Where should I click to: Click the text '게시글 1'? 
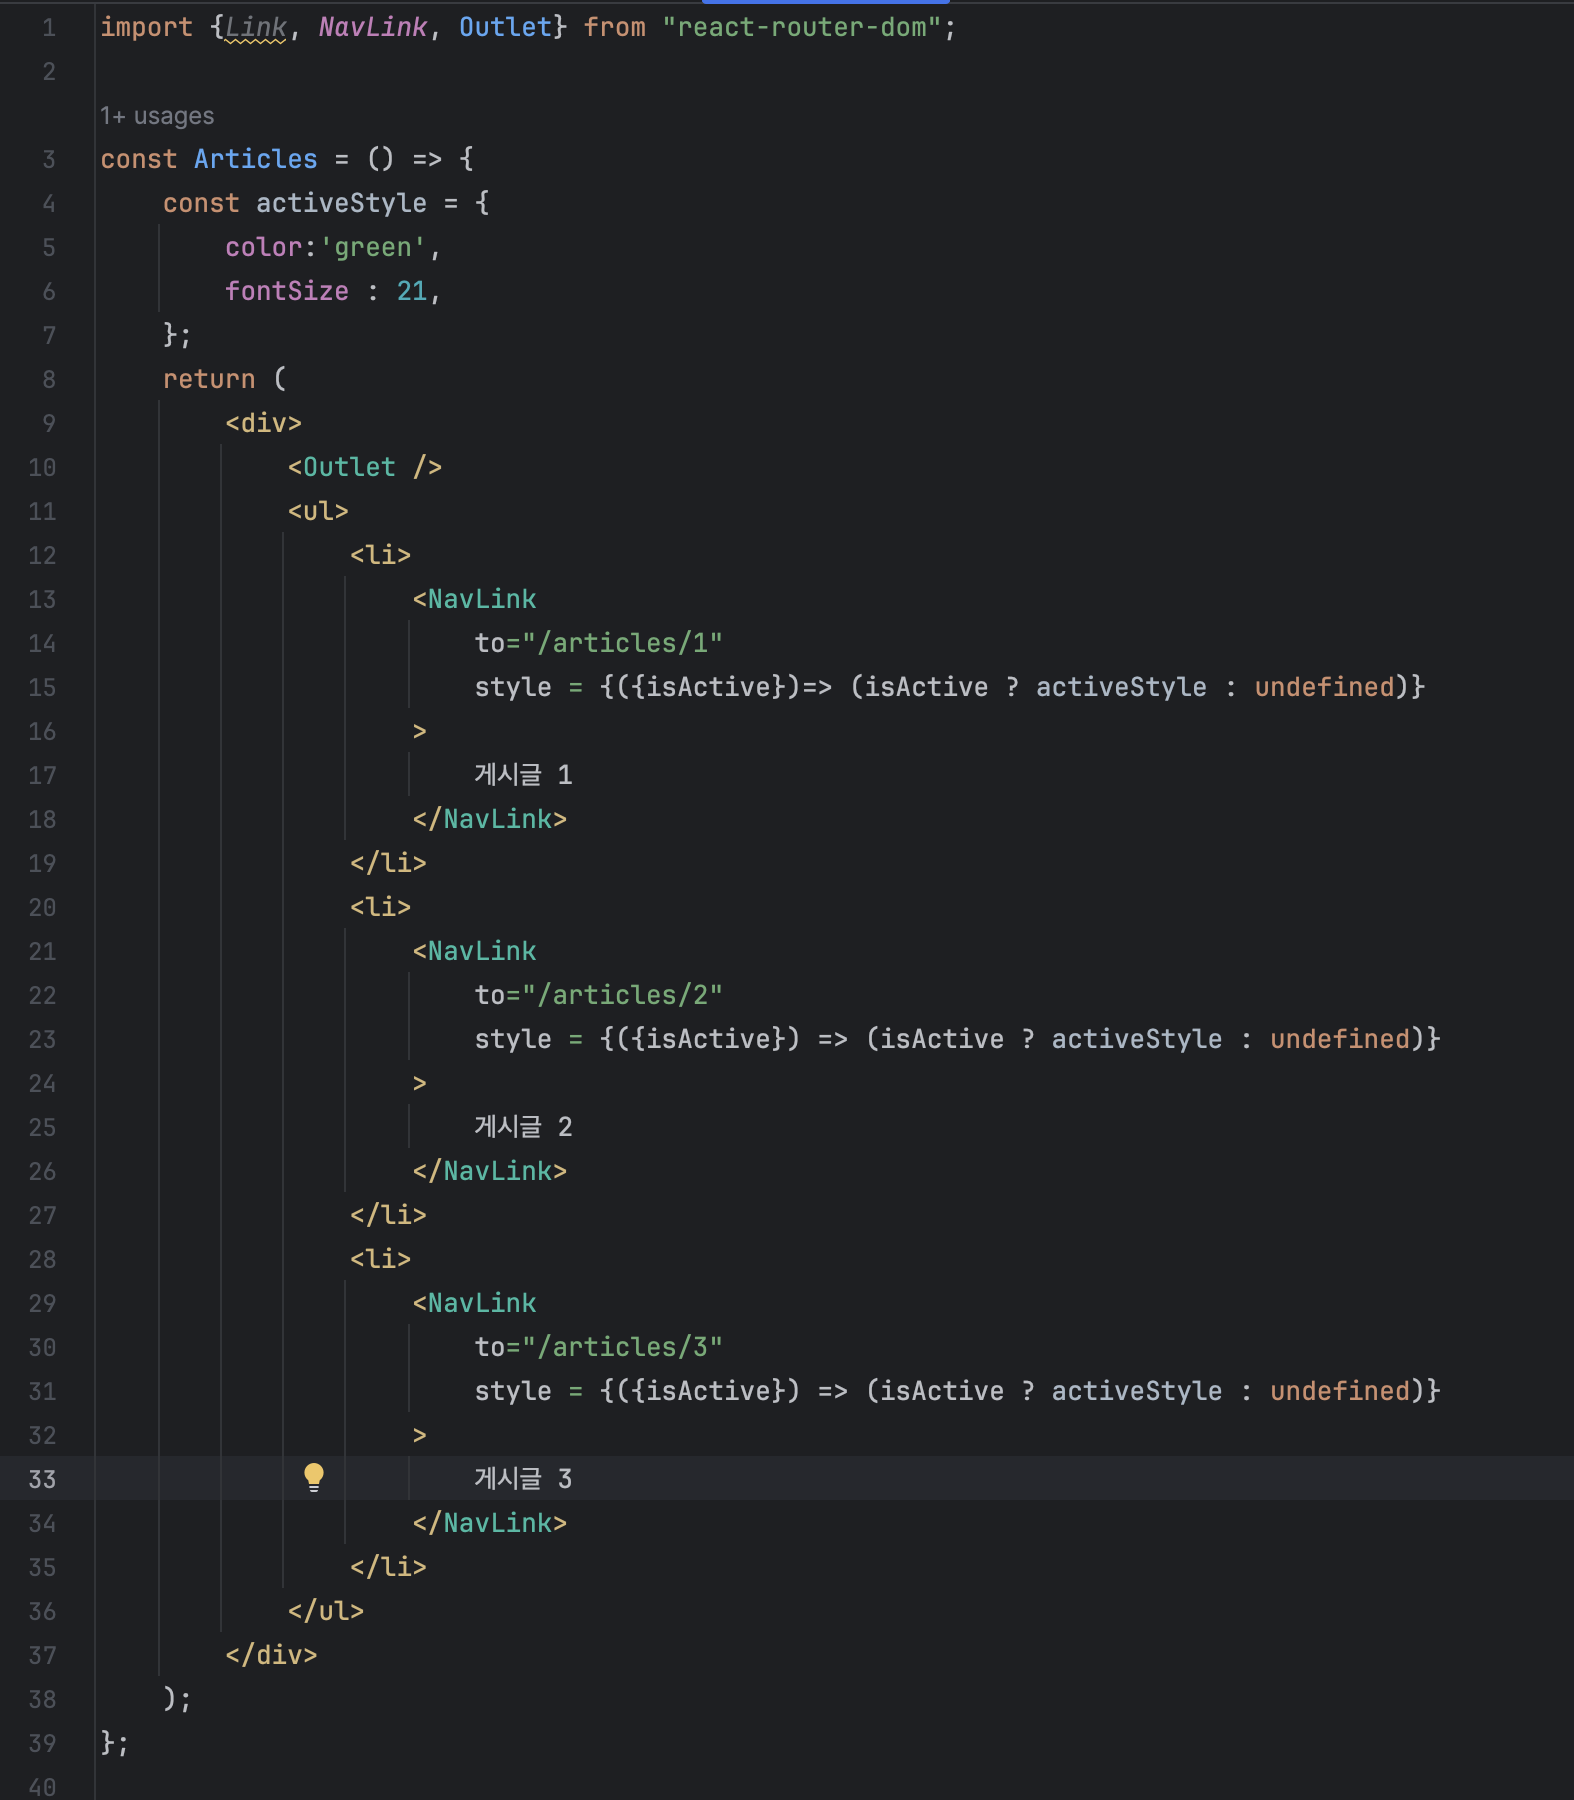tap(524, 775)
